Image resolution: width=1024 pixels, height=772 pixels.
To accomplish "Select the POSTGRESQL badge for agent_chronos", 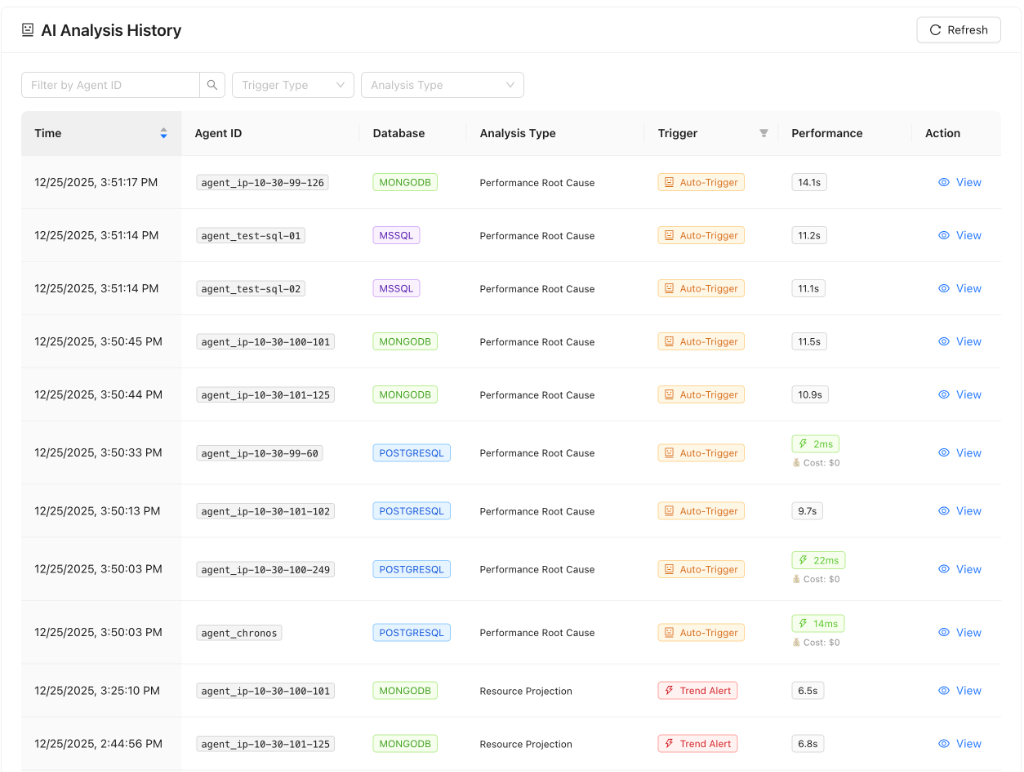I will pos(411,632).
